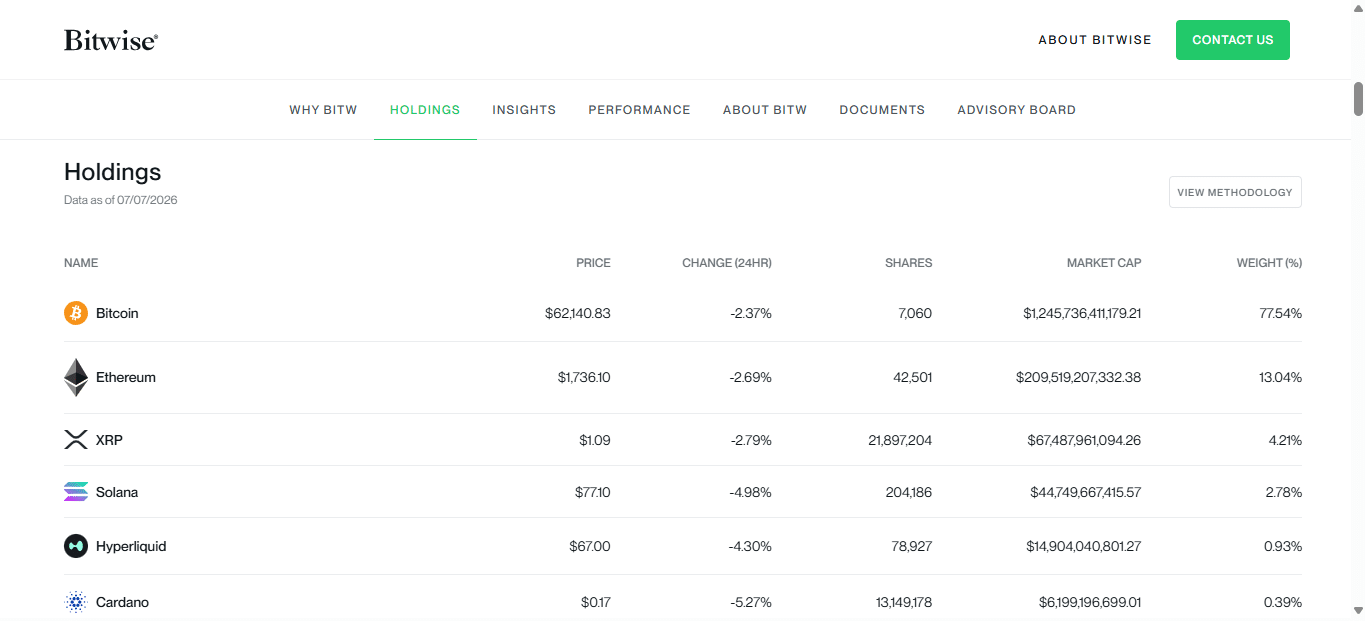Click XRP change -2.79%

coord(751,440)
